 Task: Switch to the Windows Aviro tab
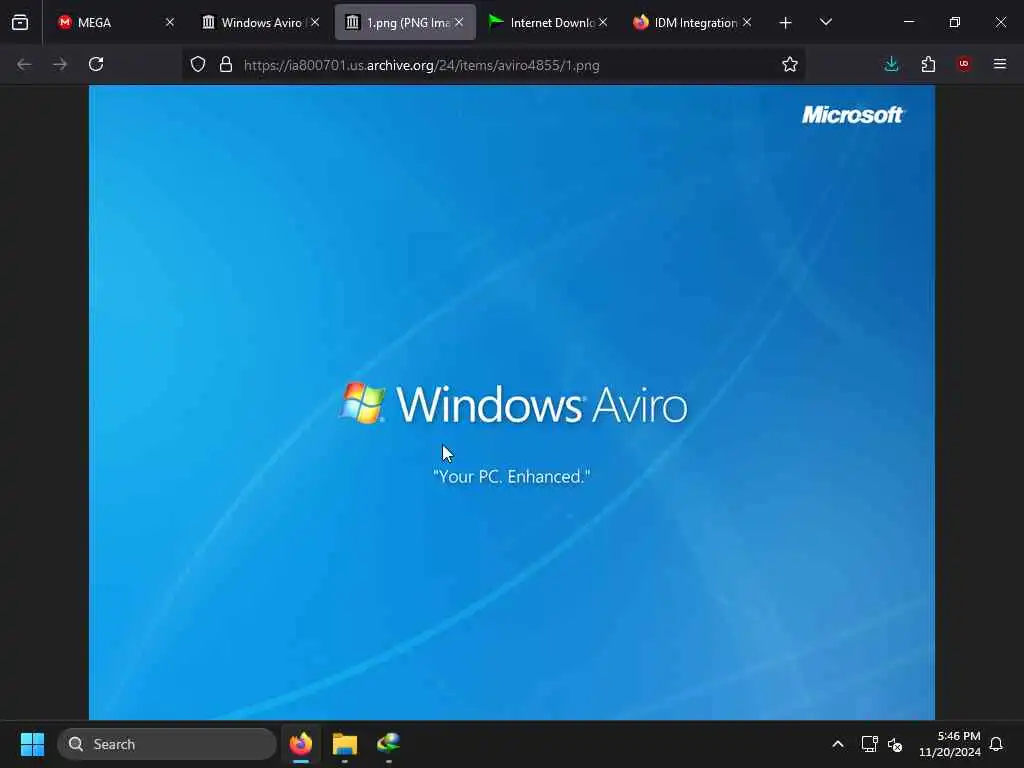point(260,22)
